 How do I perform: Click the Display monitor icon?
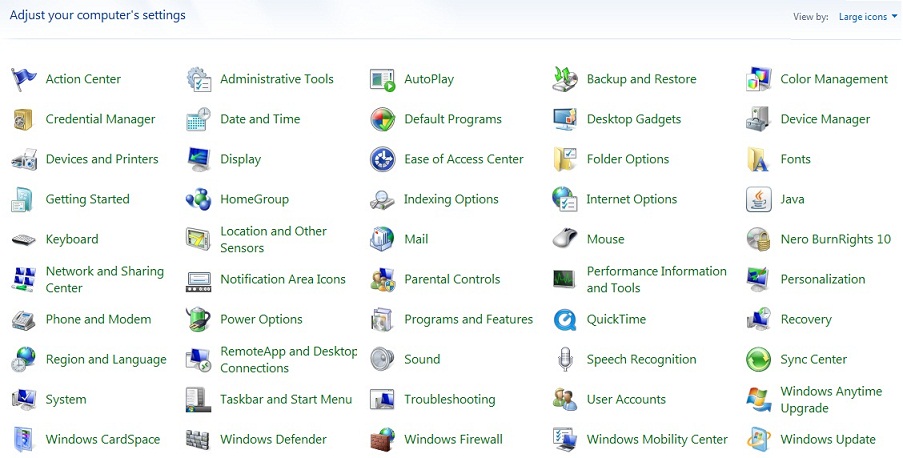pos(199,160)
